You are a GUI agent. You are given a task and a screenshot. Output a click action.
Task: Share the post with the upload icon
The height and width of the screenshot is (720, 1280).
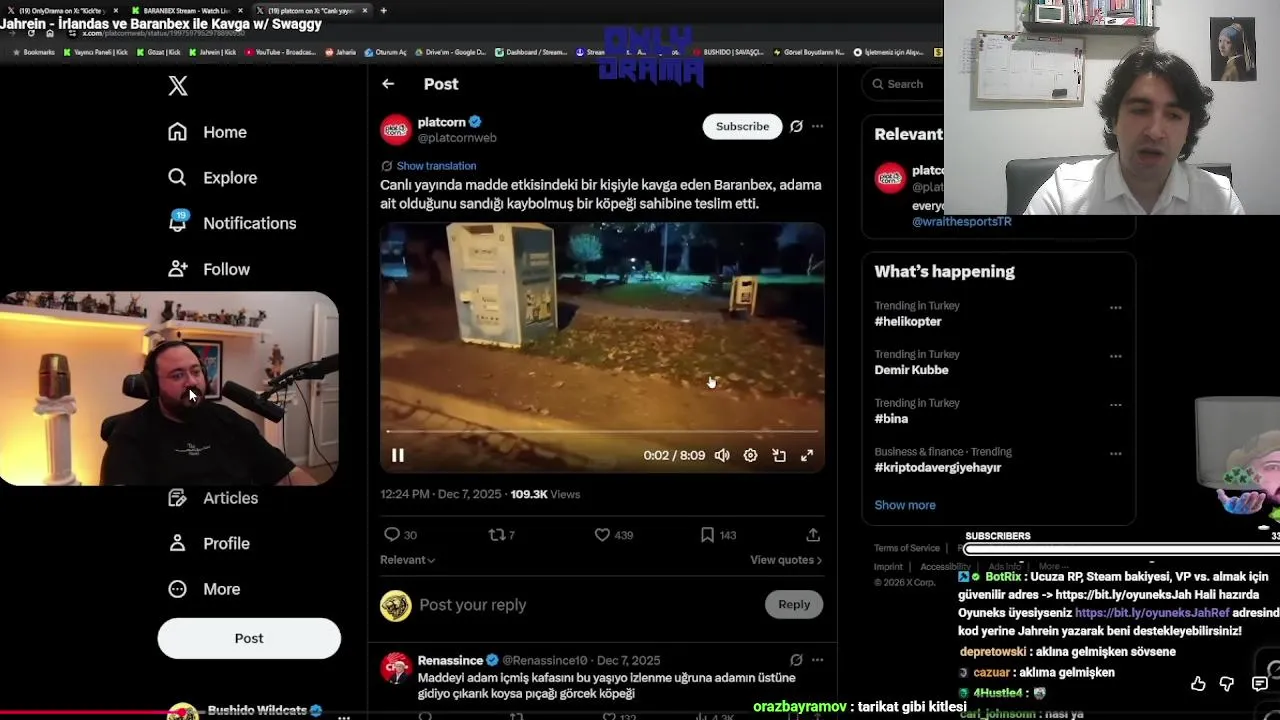point(813,535)
